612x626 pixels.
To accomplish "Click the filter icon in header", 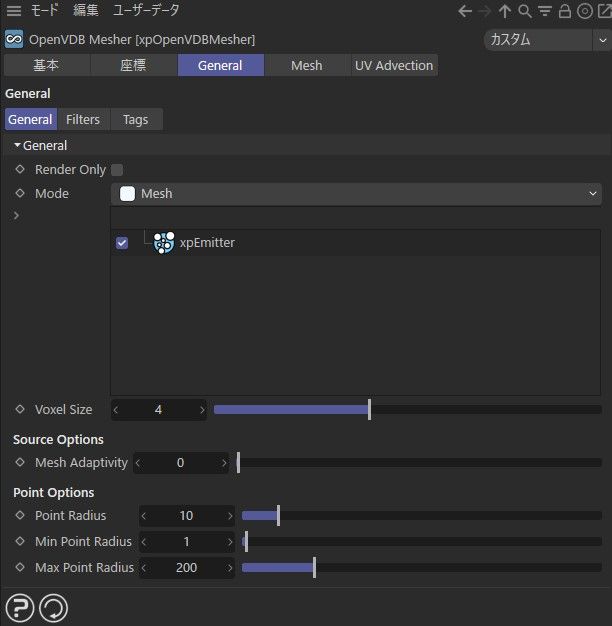I will point(545,11).
